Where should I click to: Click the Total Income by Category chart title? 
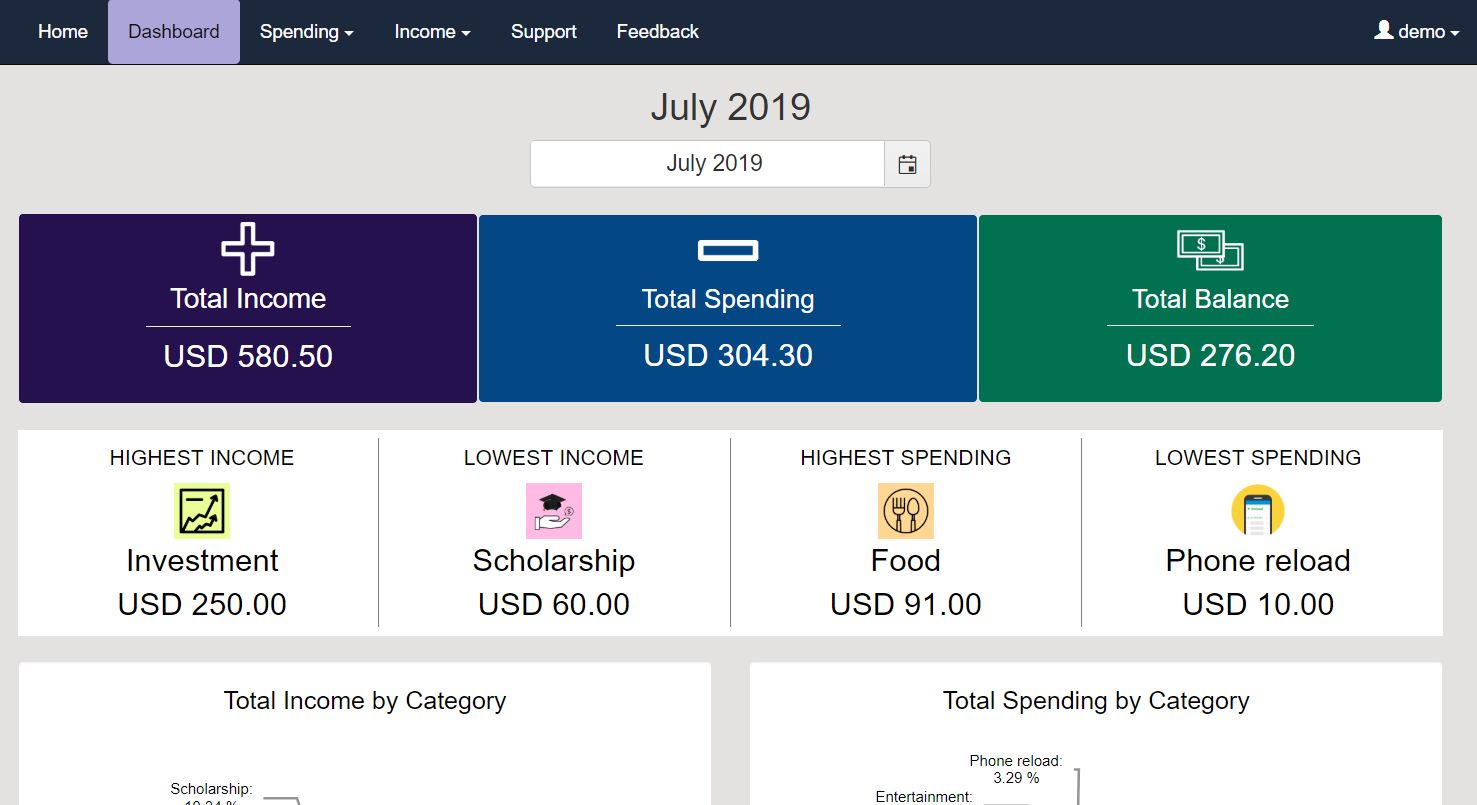(x=365, y=701)
